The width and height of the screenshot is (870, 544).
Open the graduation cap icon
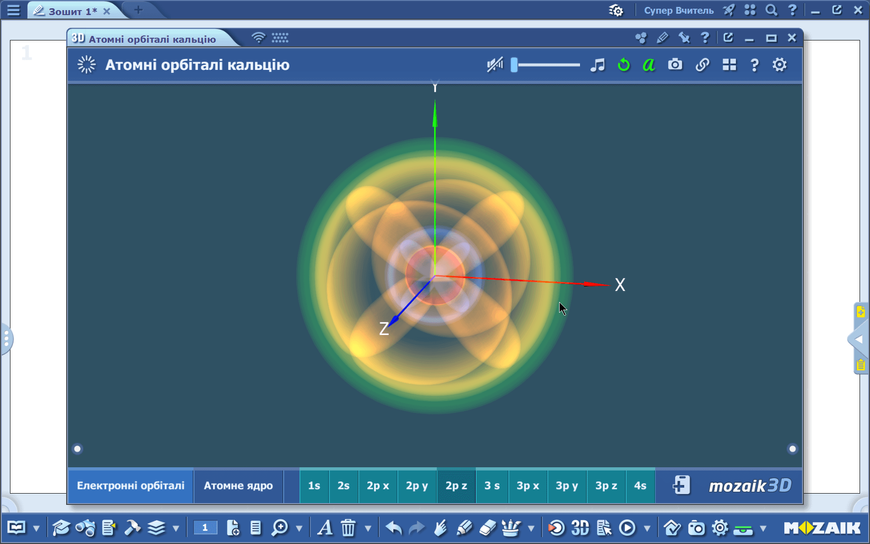[x=60, y=527]
